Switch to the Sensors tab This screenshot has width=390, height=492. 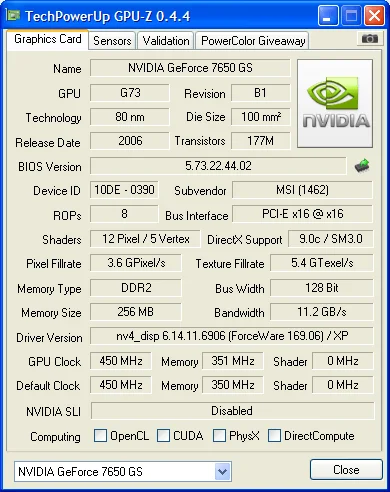tap(112, 41)
